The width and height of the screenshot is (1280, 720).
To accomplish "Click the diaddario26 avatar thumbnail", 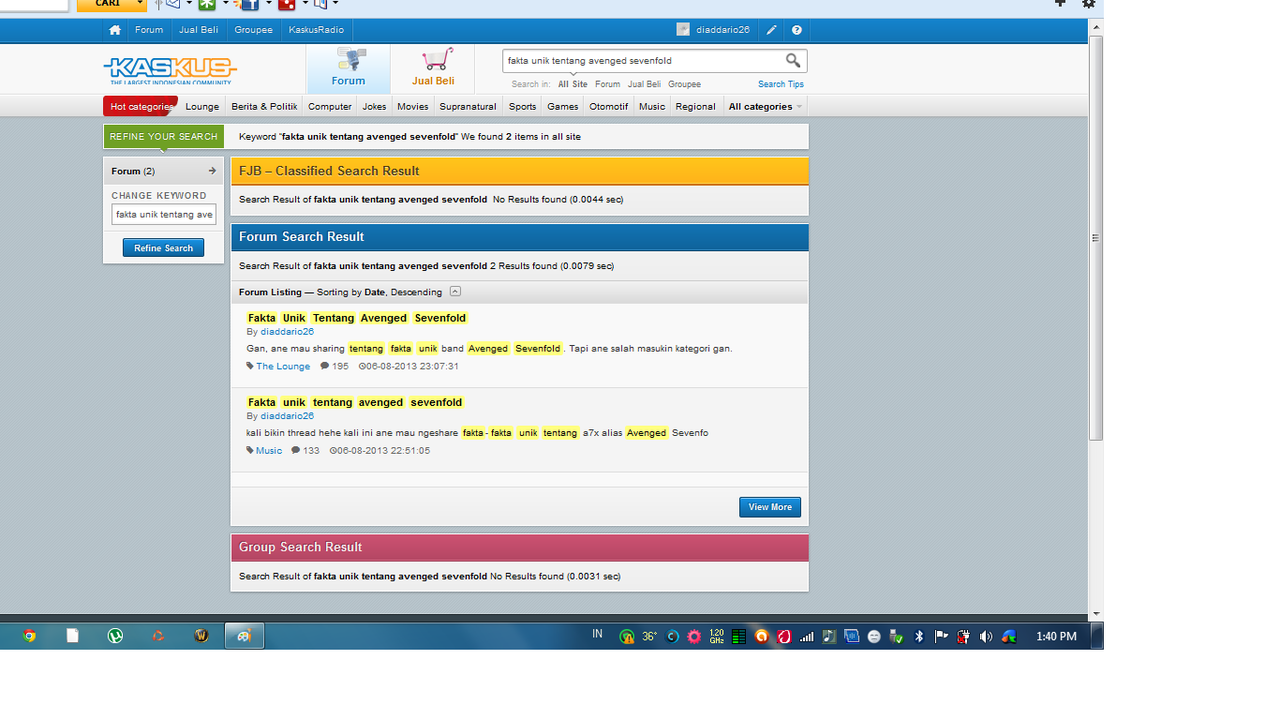I will 683,30.
